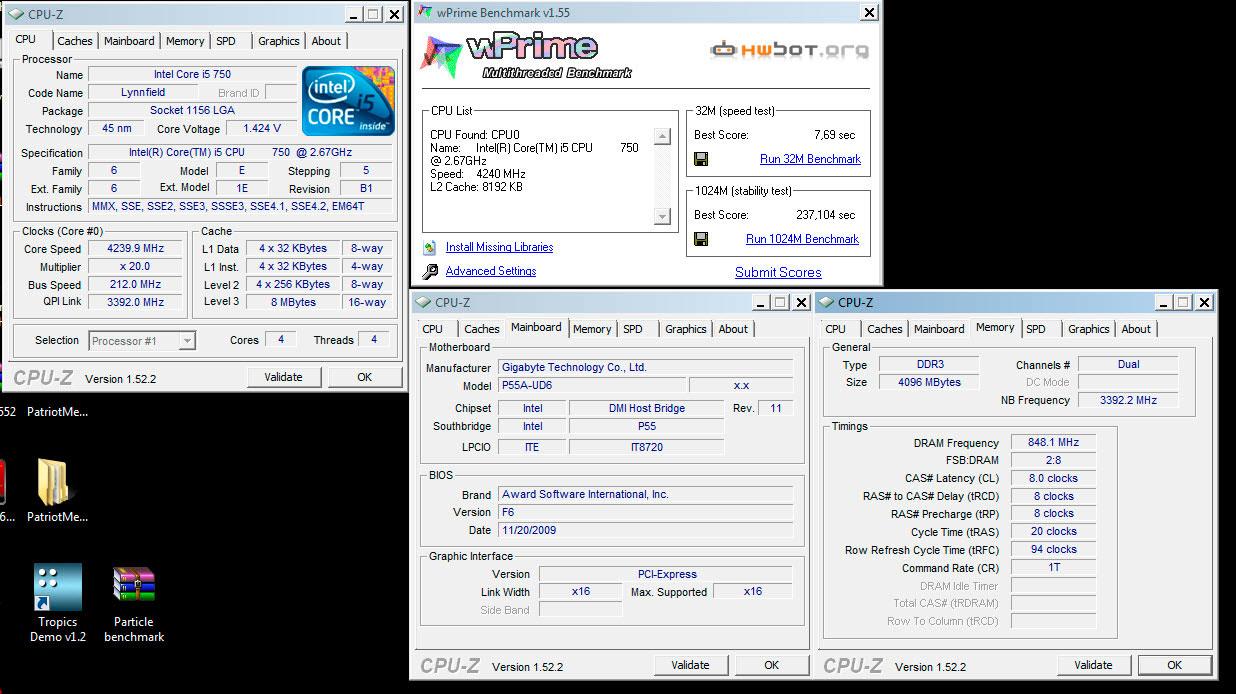
Task: Click the Core Voltage value 1.424 V
Action: coord(261,129)
